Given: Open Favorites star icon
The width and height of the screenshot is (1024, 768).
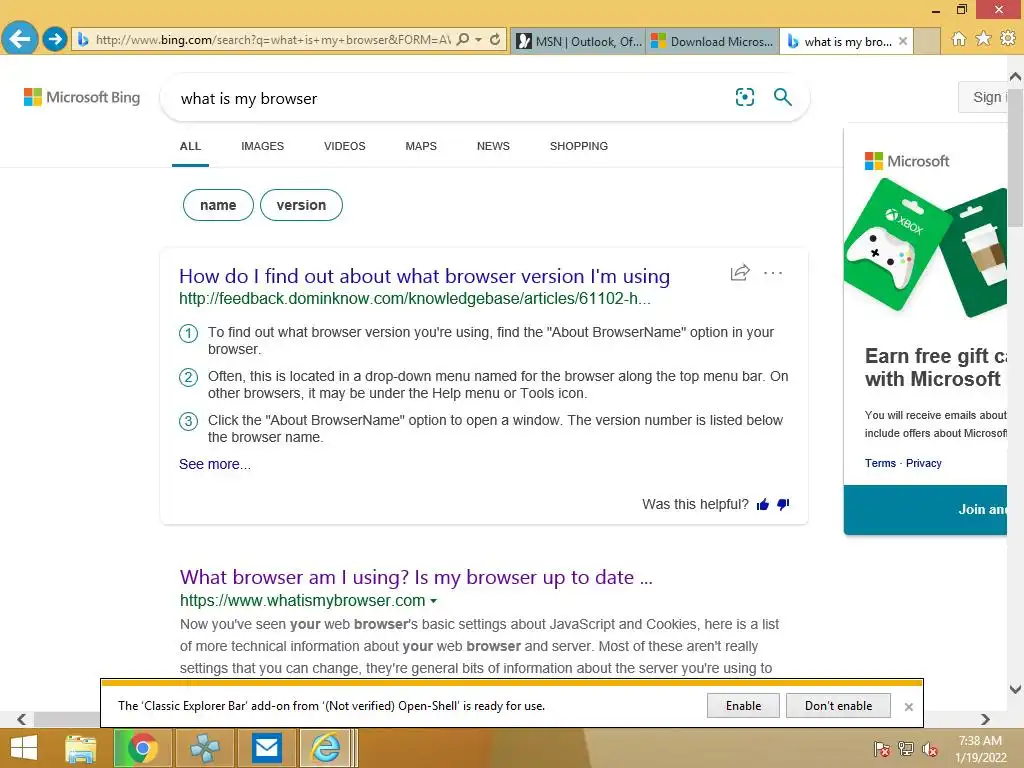Looking at the screenshot, I should pos(984,39).
